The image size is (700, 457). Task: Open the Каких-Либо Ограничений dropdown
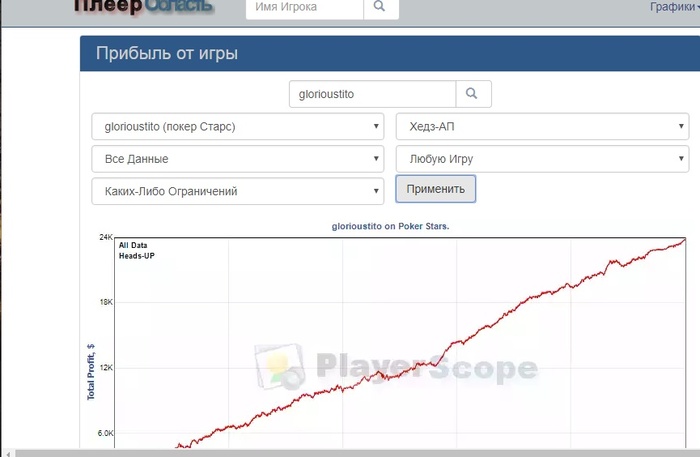click(238, 191)
